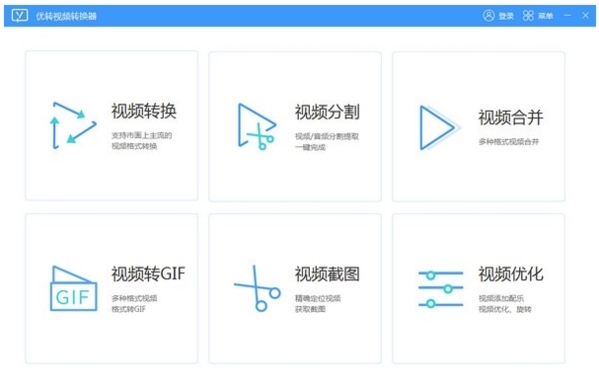This screenshot has height=390, width=599.
Task: Click the 视频合并 play triangle icon
Action: tap(439, 127)
